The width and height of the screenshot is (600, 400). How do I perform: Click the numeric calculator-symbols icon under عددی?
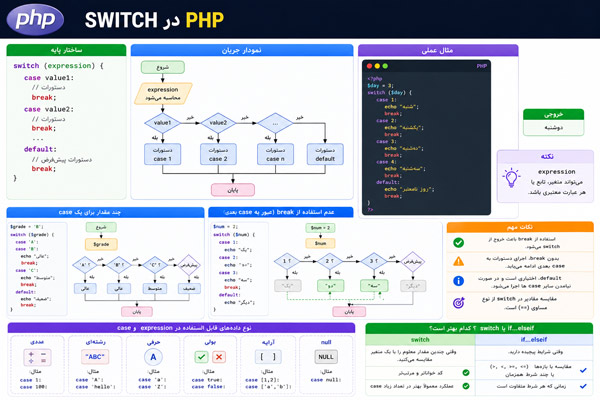(x=37, y=357)
